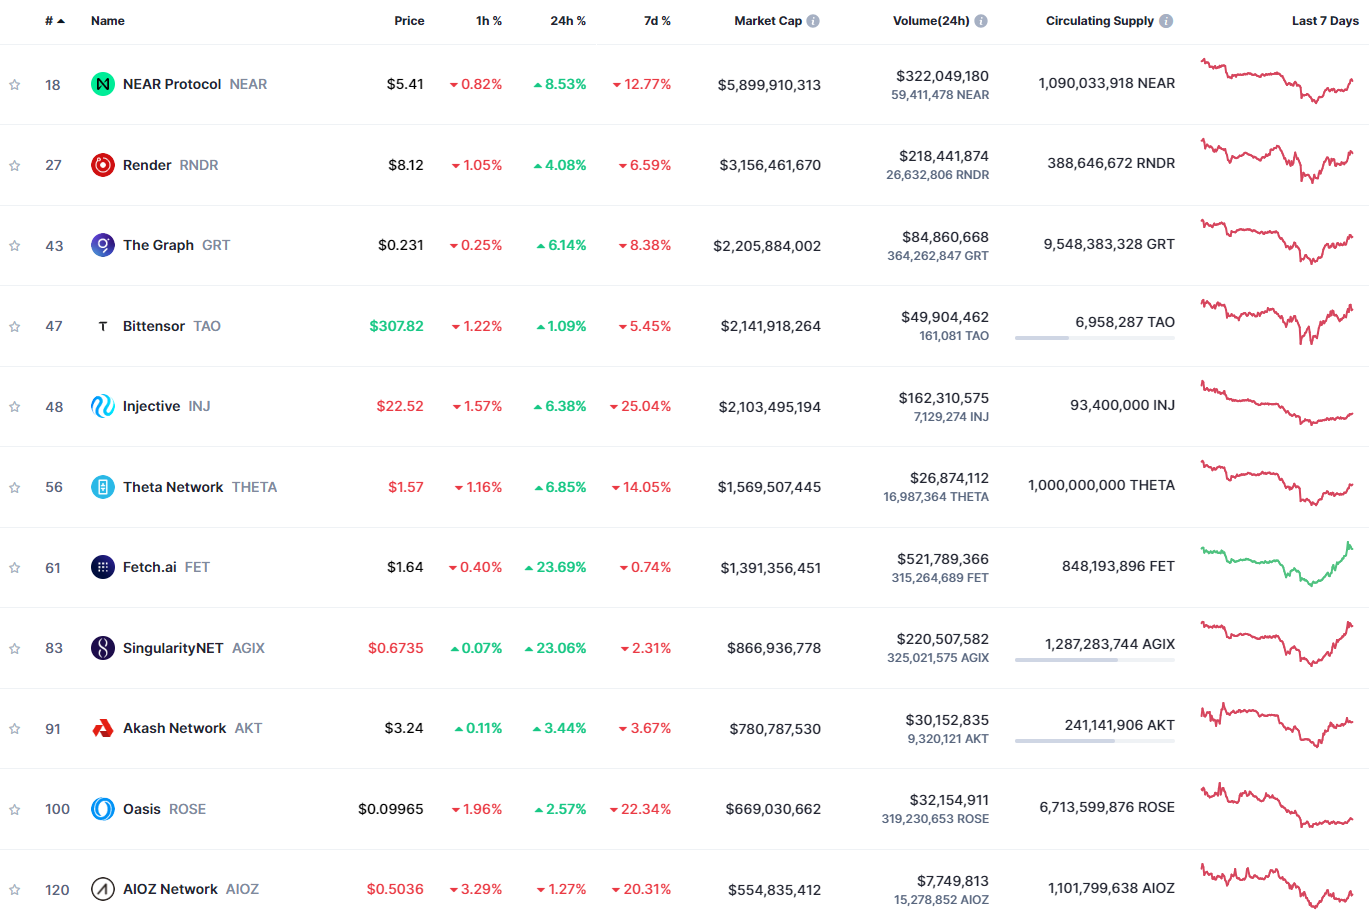Click Render volume $218,441,874
The height and width of the screenshot is (910, 1372).
point(944,156)
